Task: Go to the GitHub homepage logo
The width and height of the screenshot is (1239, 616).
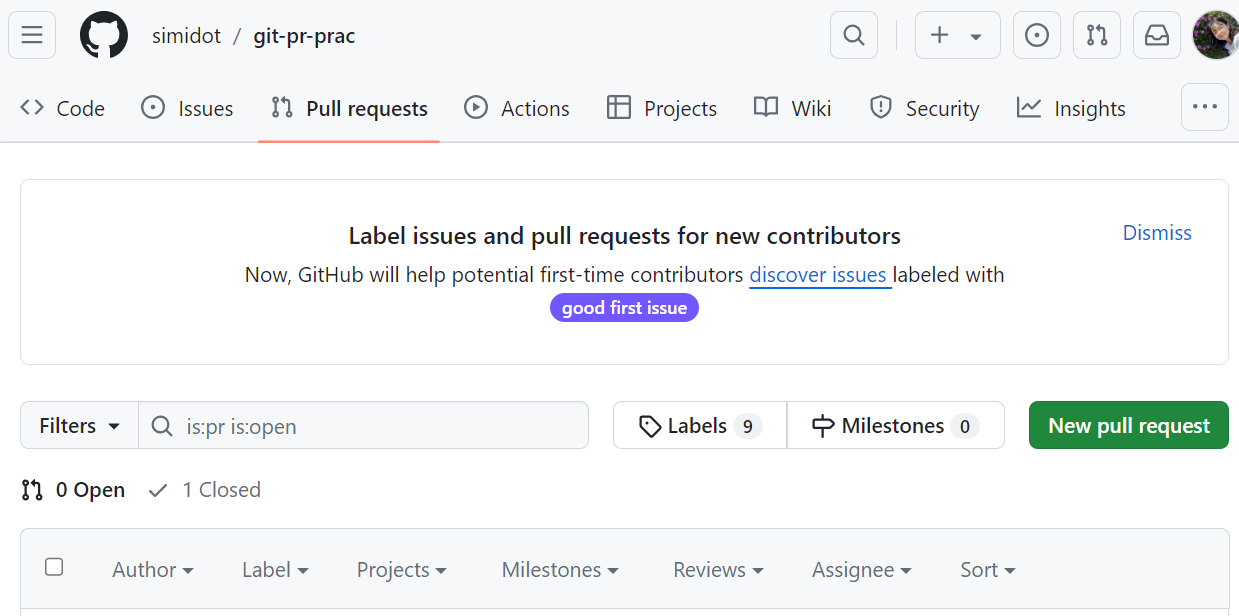Action: [x=104, y=36]
